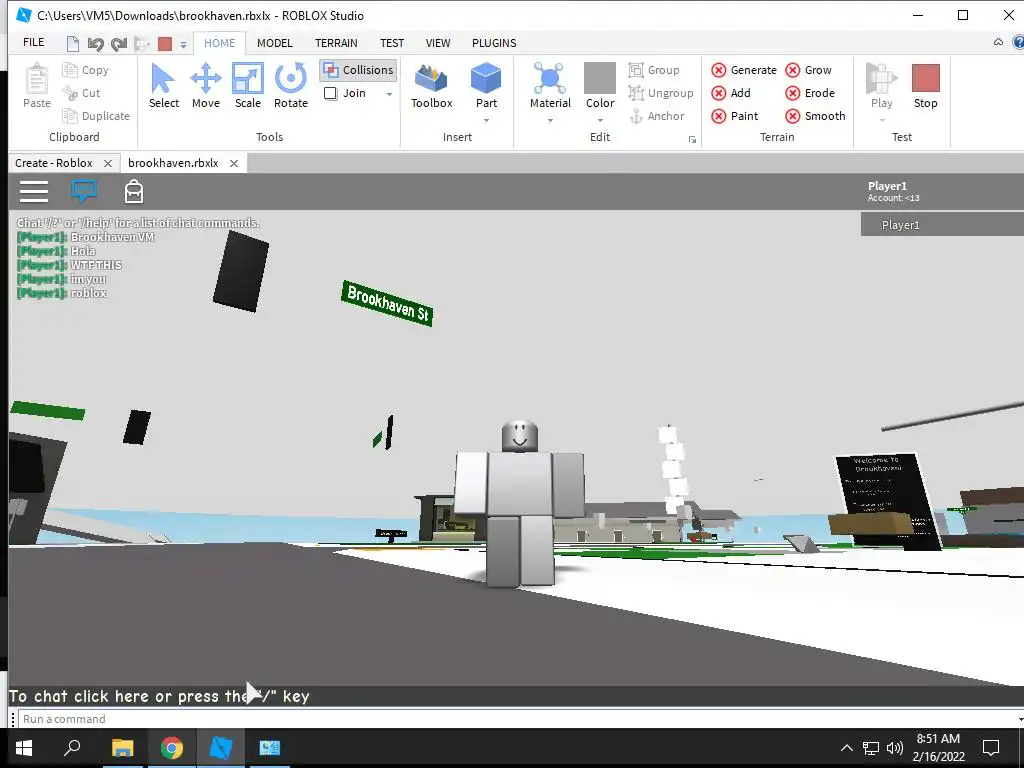1024x768 pixels.
Task: Redo the last action
Action: point(118,44)
